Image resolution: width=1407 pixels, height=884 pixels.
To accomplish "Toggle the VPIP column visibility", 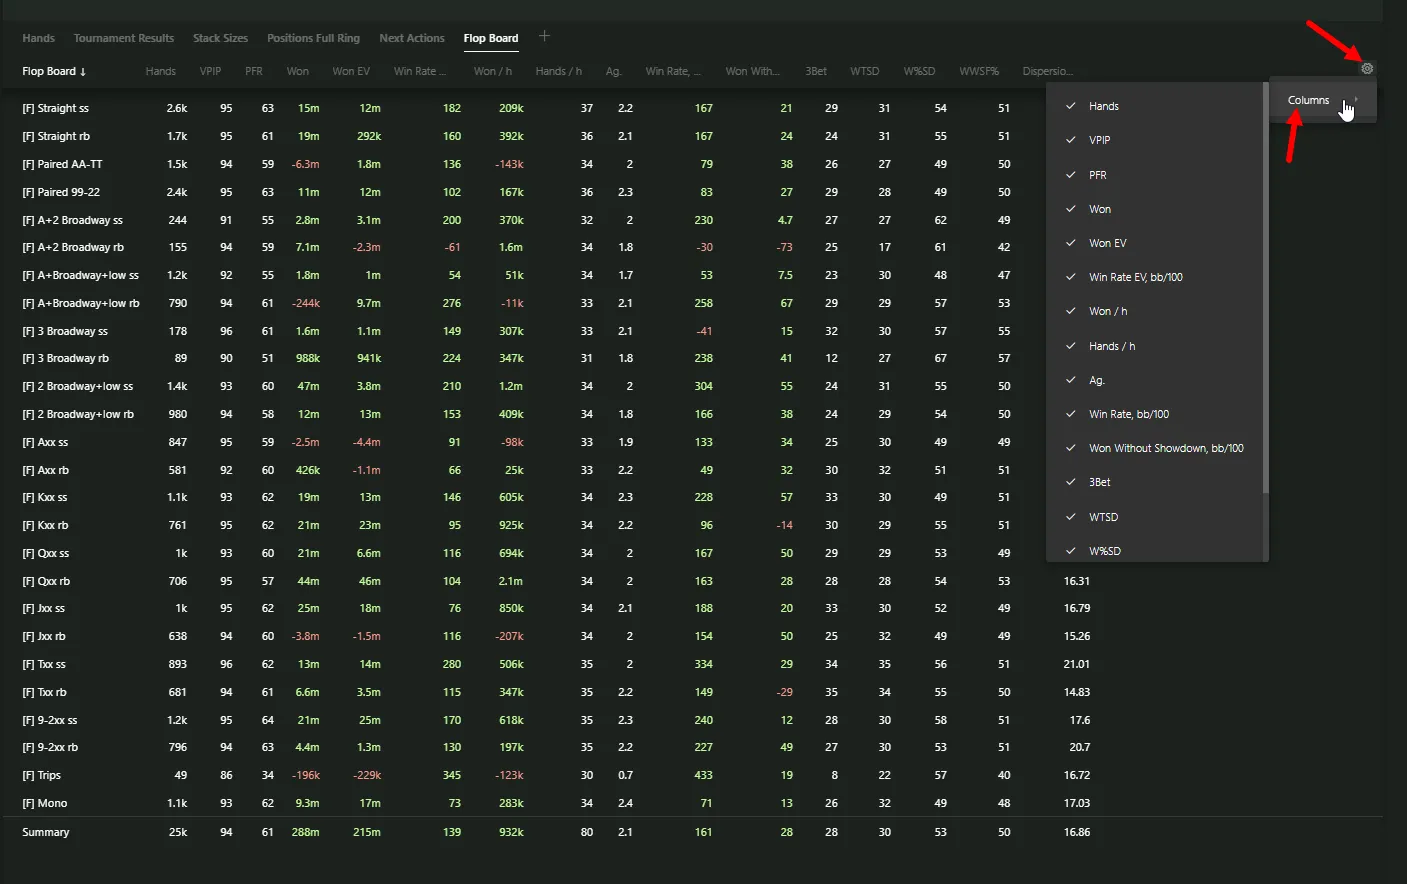I will (1071, 140).
